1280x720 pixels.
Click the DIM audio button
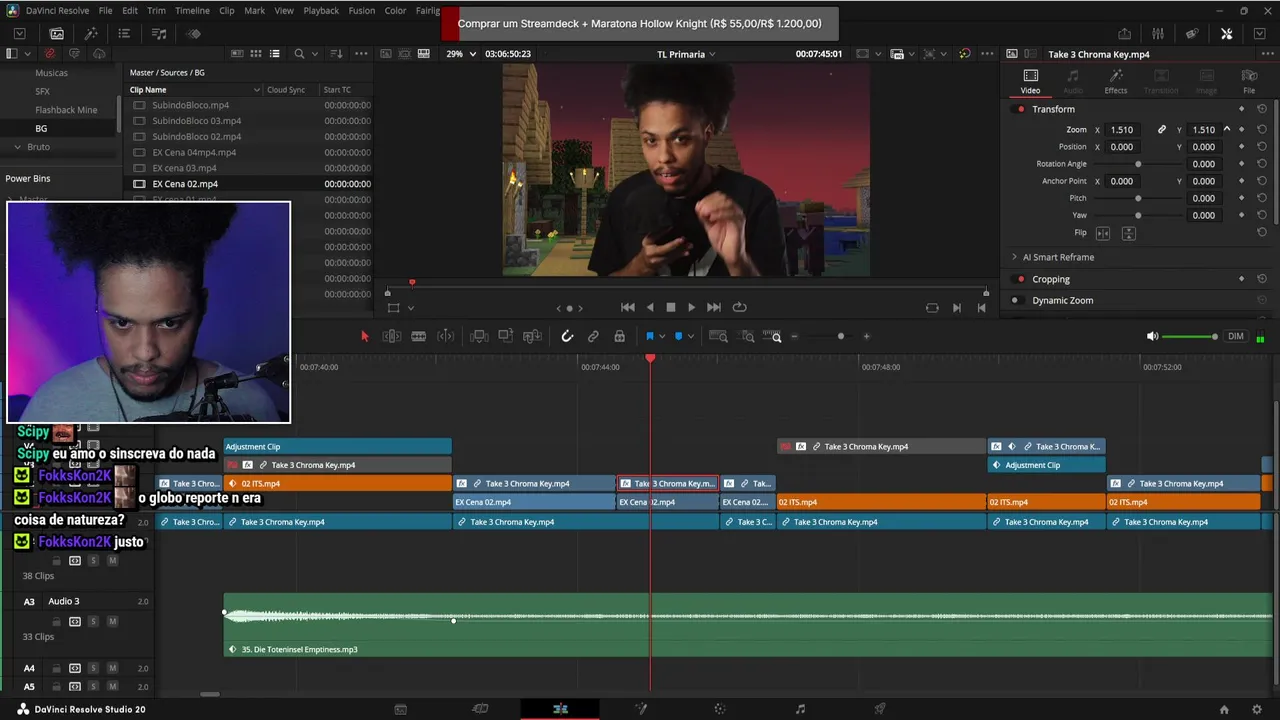pyautogui.click(x=1236, y=336)
